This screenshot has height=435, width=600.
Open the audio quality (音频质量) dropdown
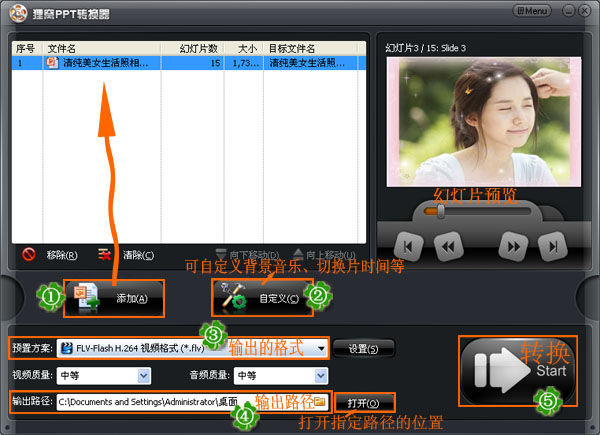281,376
